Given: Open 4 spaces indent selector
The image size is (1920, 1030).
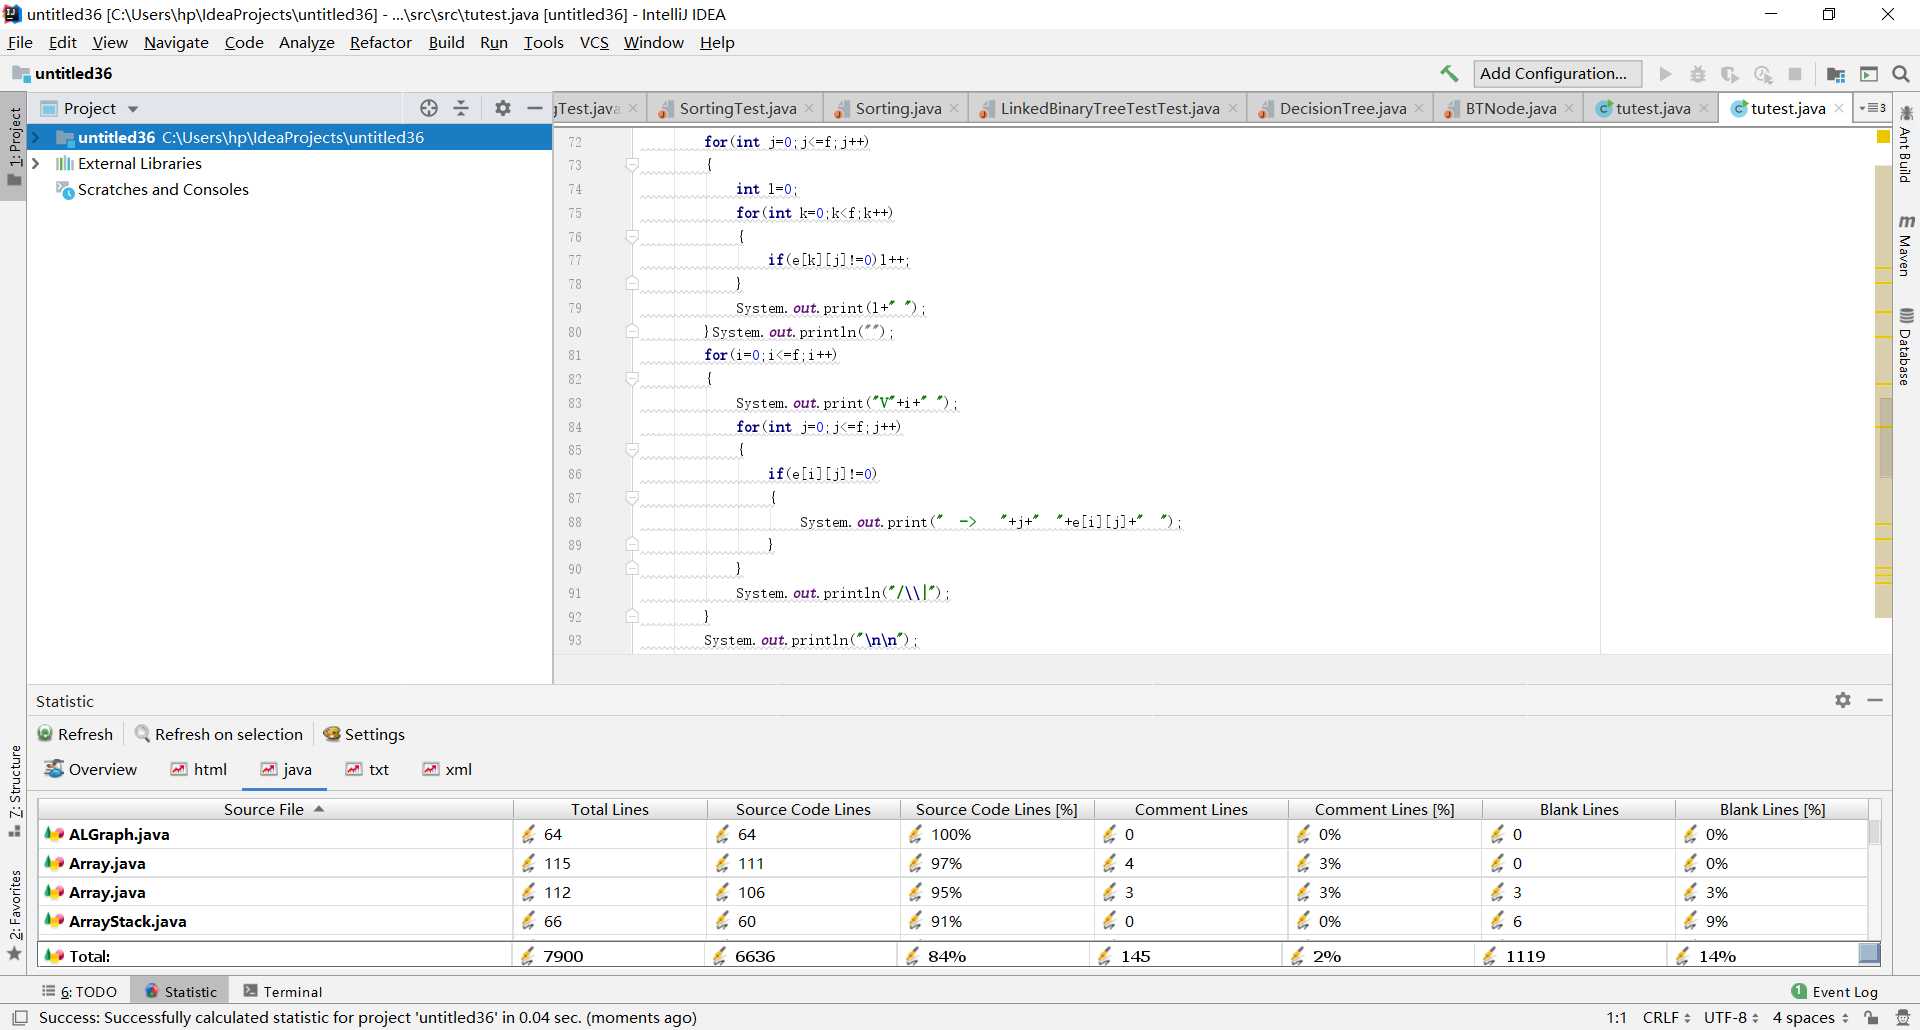Looking at the screenshot, I should [x=1810, y=1018].
